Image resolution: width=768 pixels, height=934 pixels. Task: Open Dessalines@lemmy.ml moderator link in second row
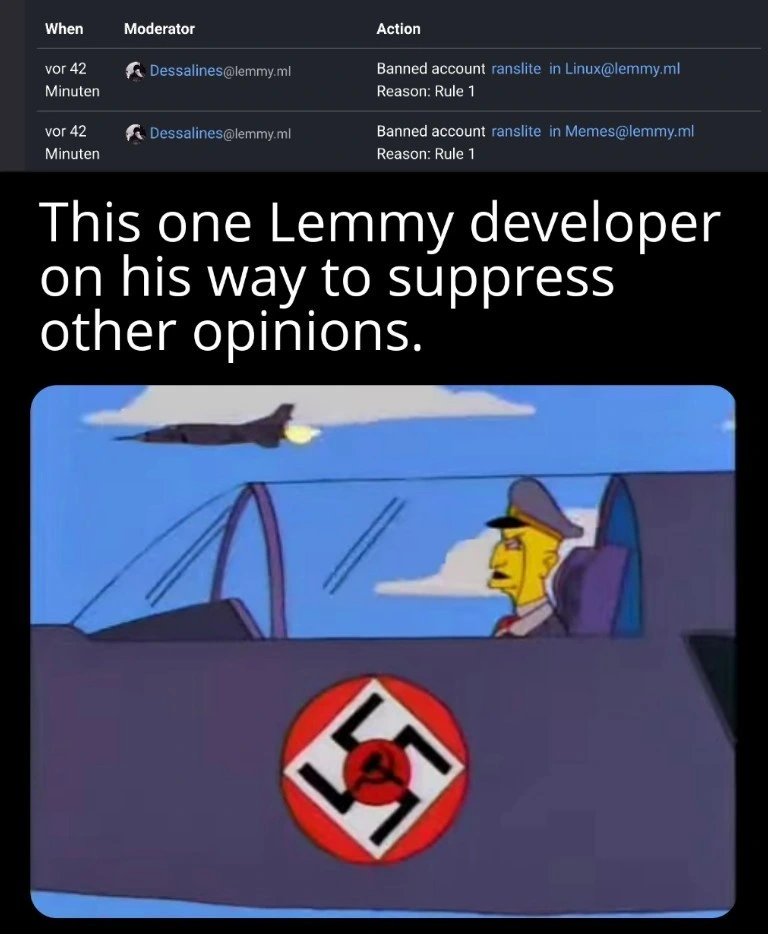220,133
